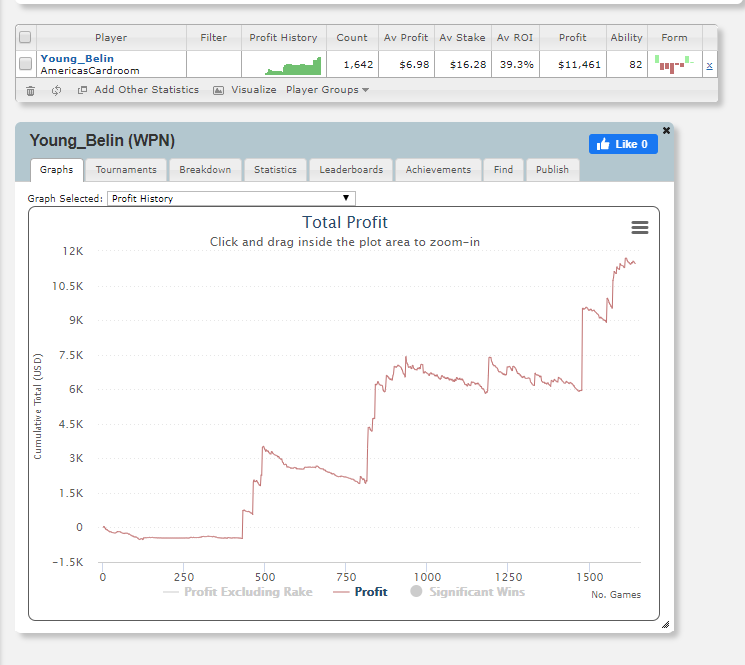Click the resize grip at panel corner
Screen dimensions: 745x665
point(665,625)
